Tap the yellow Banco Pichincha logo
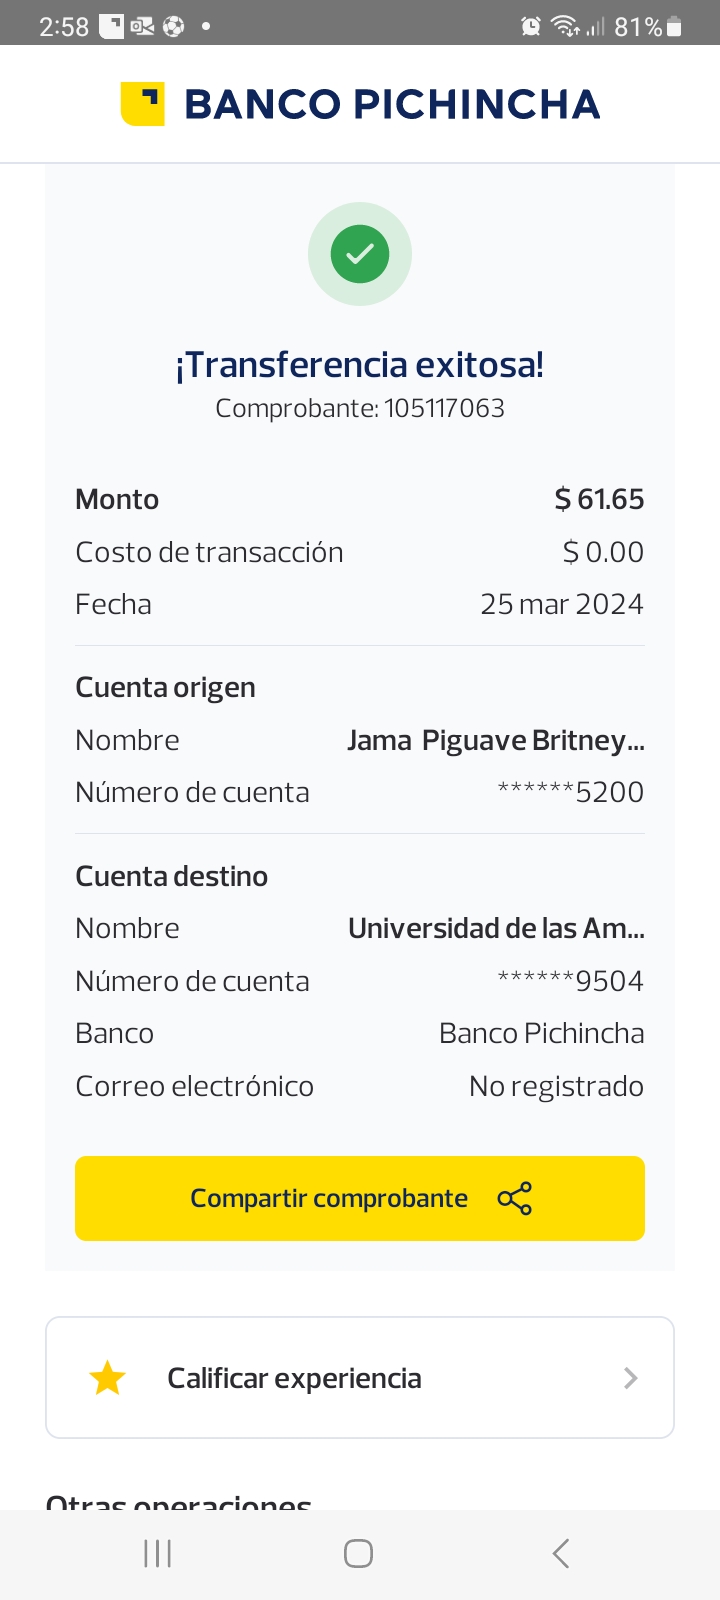The height and width of the screenshot is (1600, 720). tap(142, 104)
